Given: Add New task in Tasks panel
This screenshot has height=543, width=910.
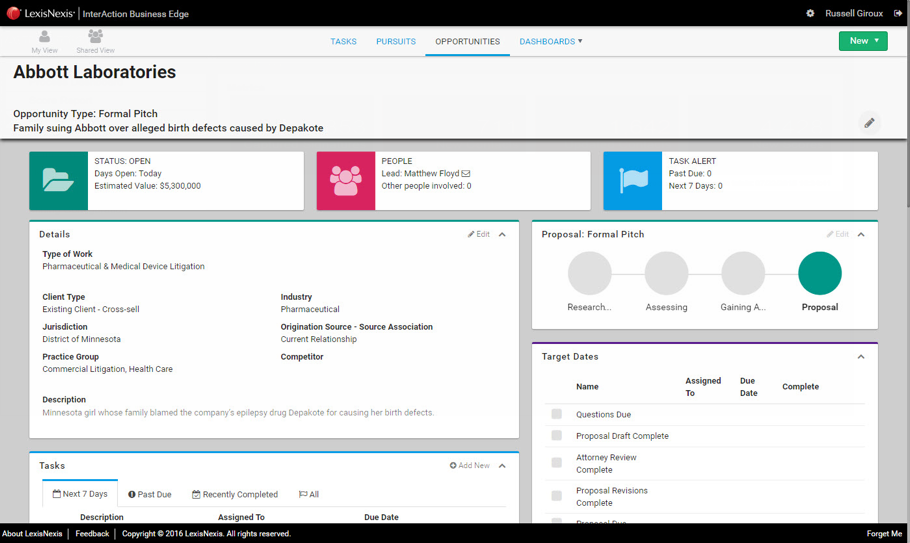Looking at the screenshot, I should 470,465.
